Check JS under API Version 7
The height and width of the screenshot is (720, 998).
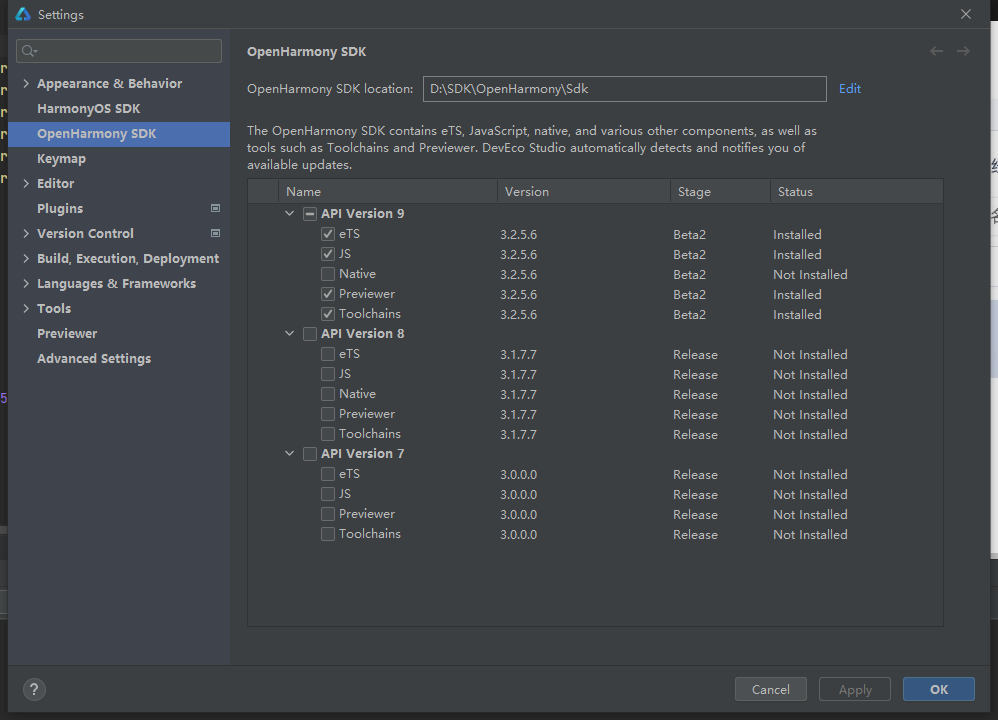[x=328, y=494]
